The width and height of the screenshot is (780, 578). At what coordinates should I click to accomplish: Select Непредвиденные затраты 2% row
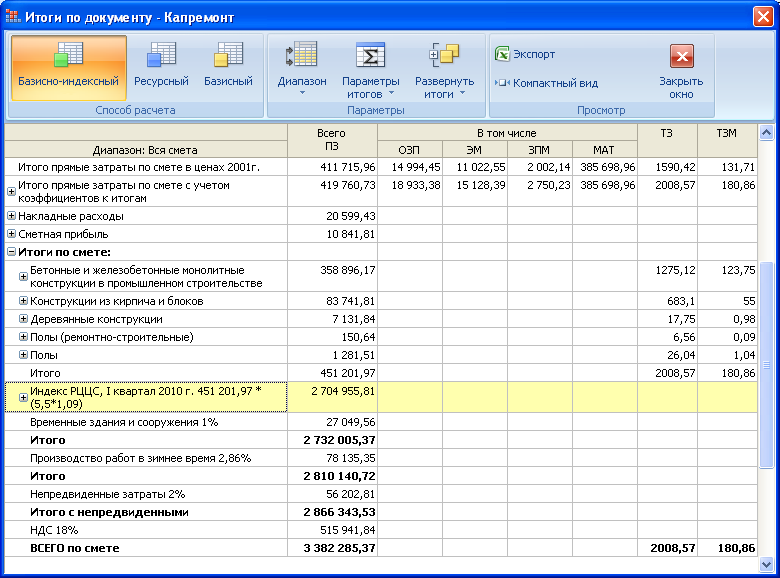coord(381,494)
